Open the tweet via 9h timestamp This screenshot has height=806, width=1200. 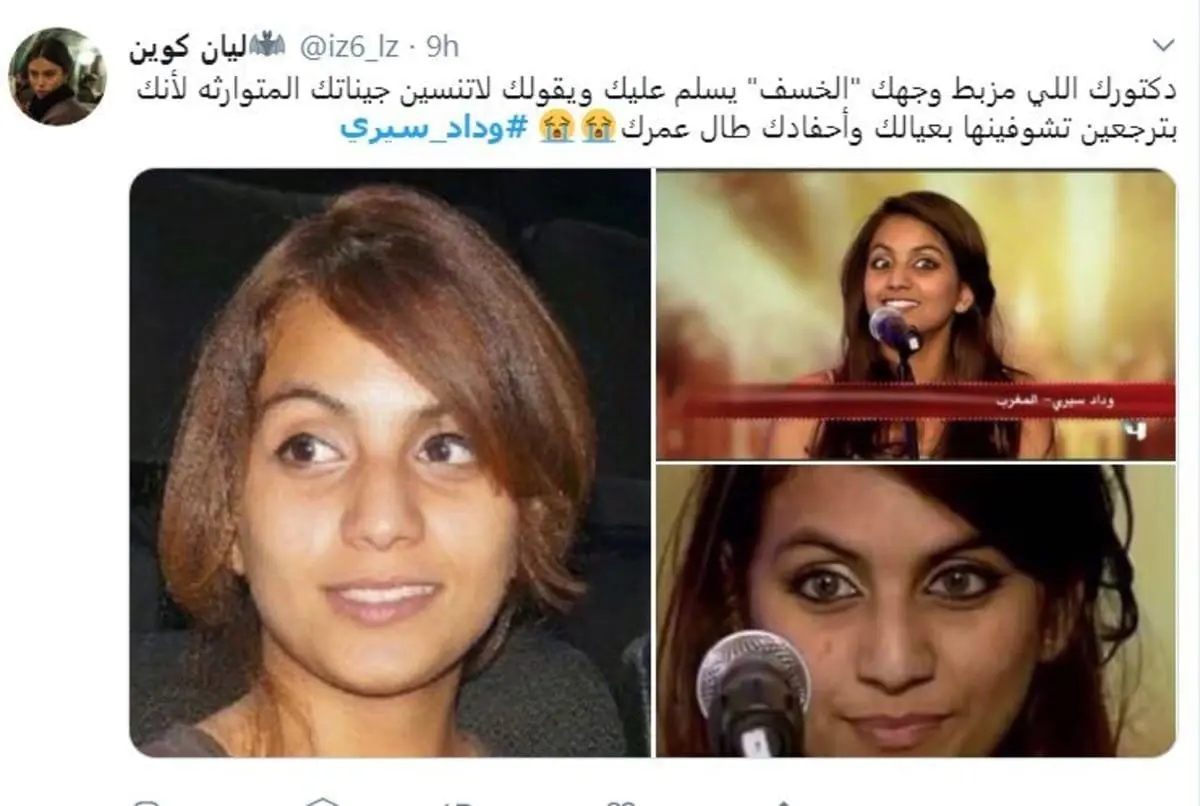441,46
